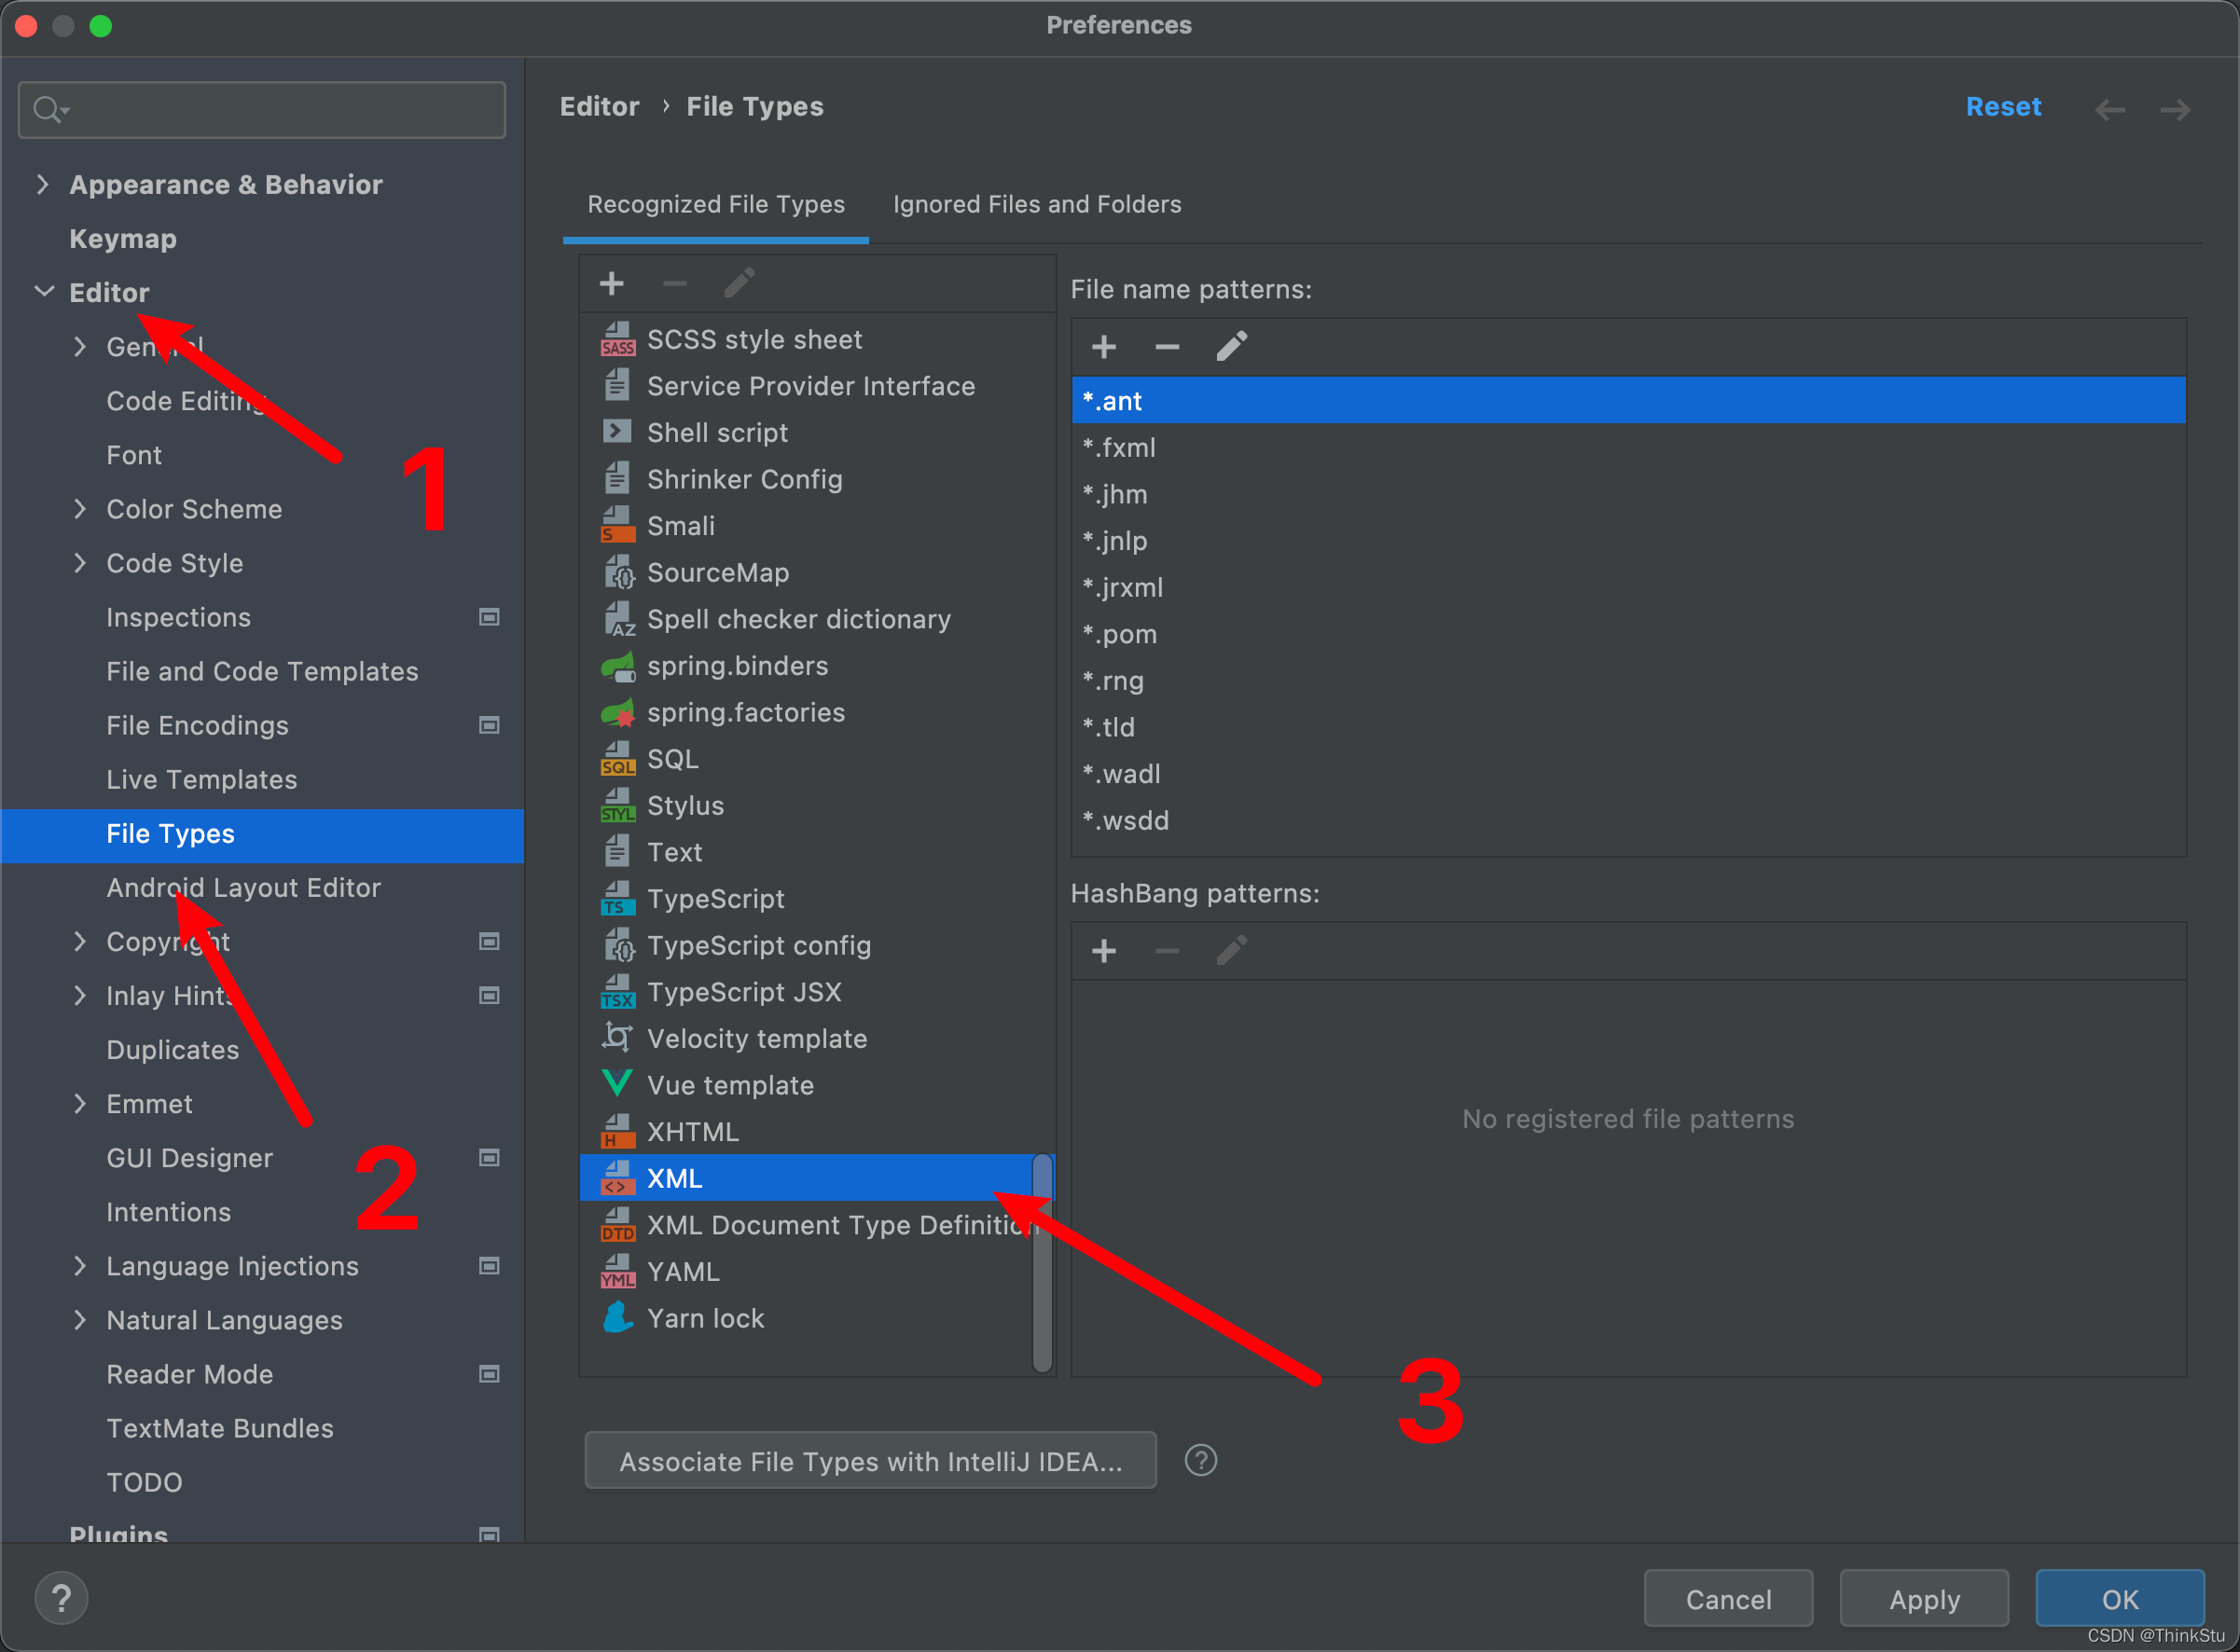Add a file name pattern
The height and width of the screenshot is (1652, 2240).
pos(1103,347)
